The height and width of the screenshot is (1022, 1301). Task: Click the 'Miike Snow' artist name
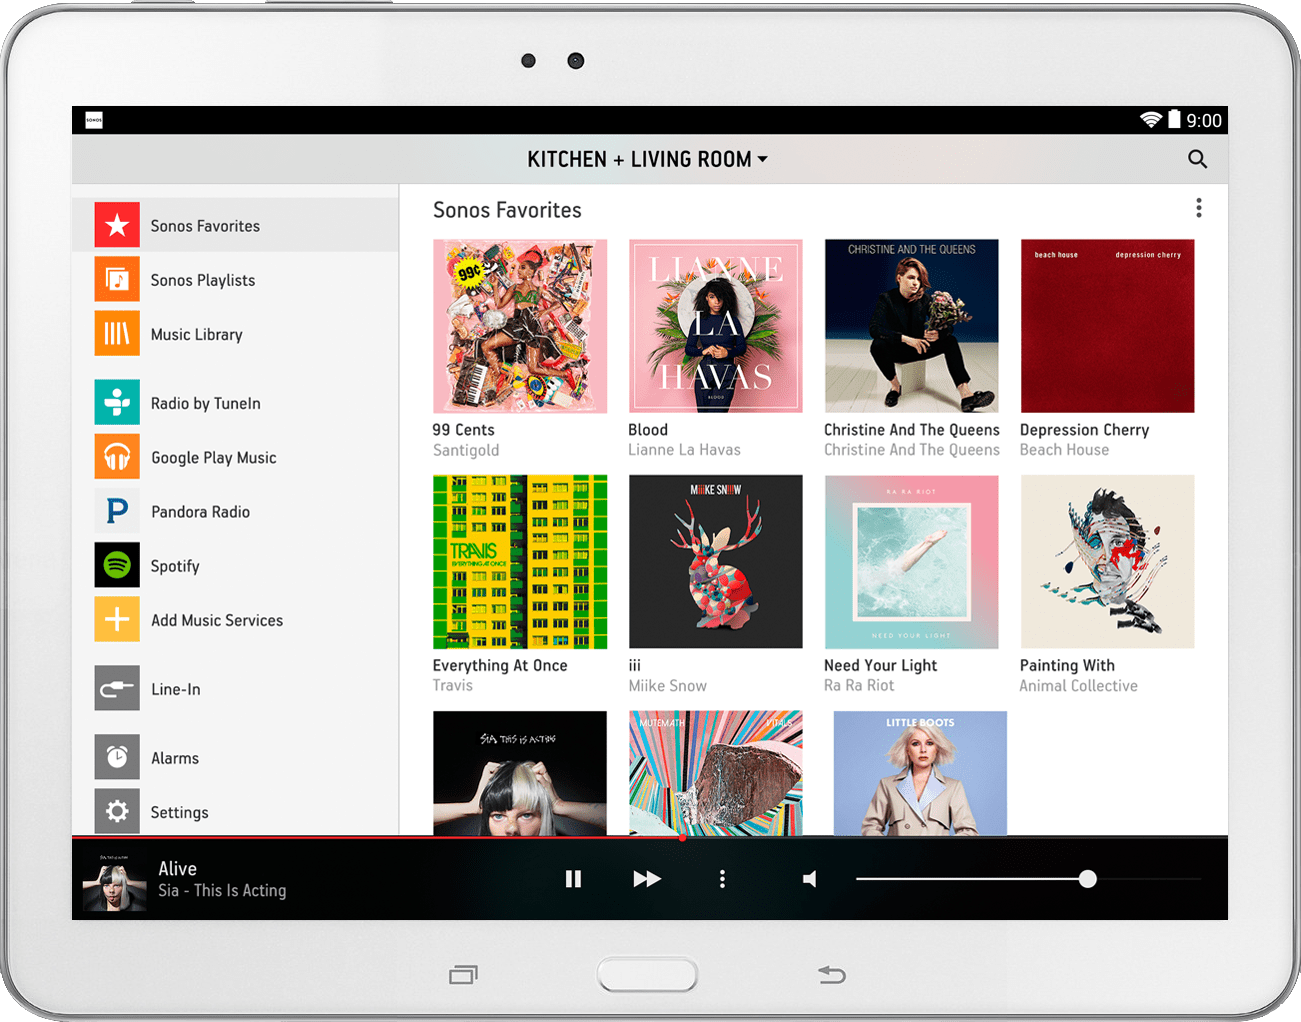tap(668, 686)
